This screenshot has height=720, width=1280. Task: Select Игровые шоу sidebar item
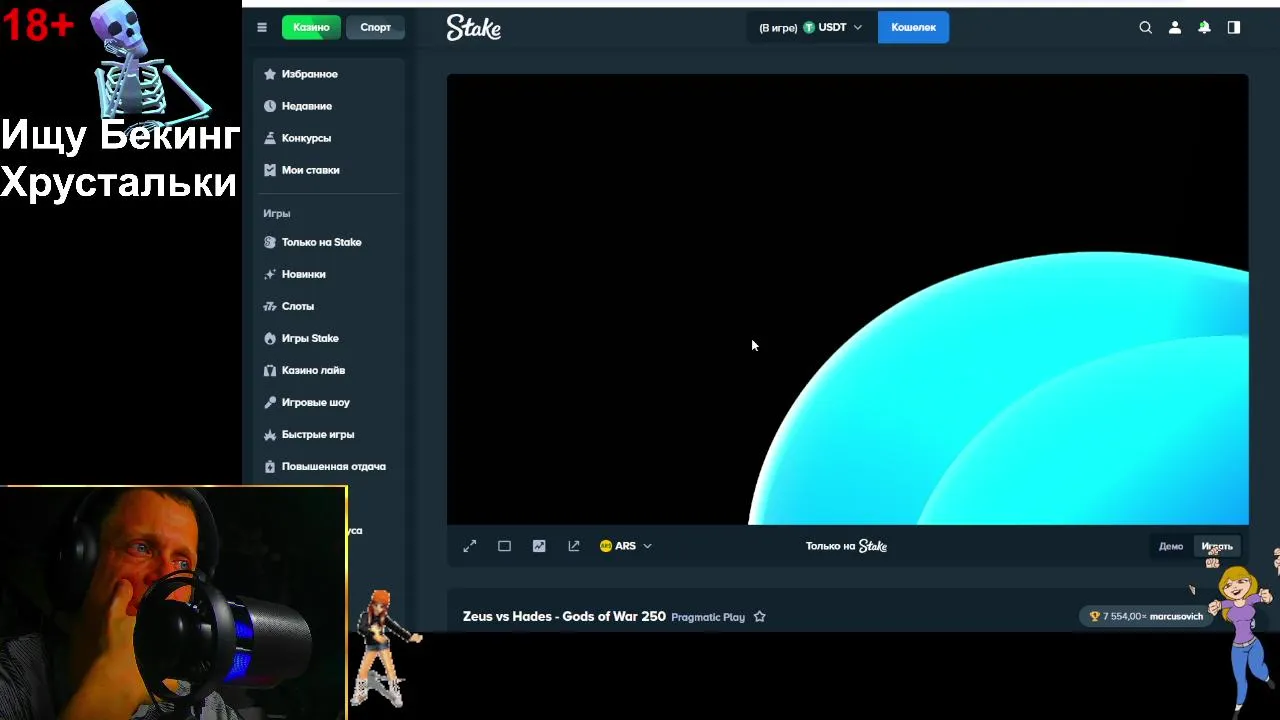point(329,402)
